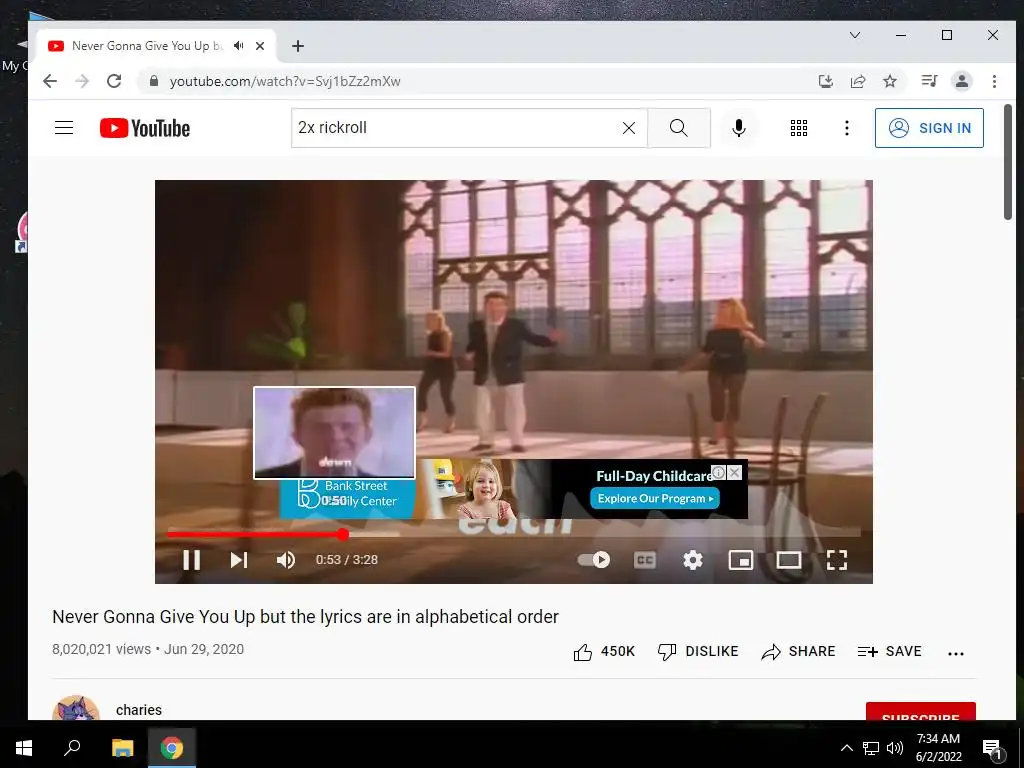The width and height of the screenshot is (1024, 768).
Task: Enter full screen mode
Action: (837, 560)
